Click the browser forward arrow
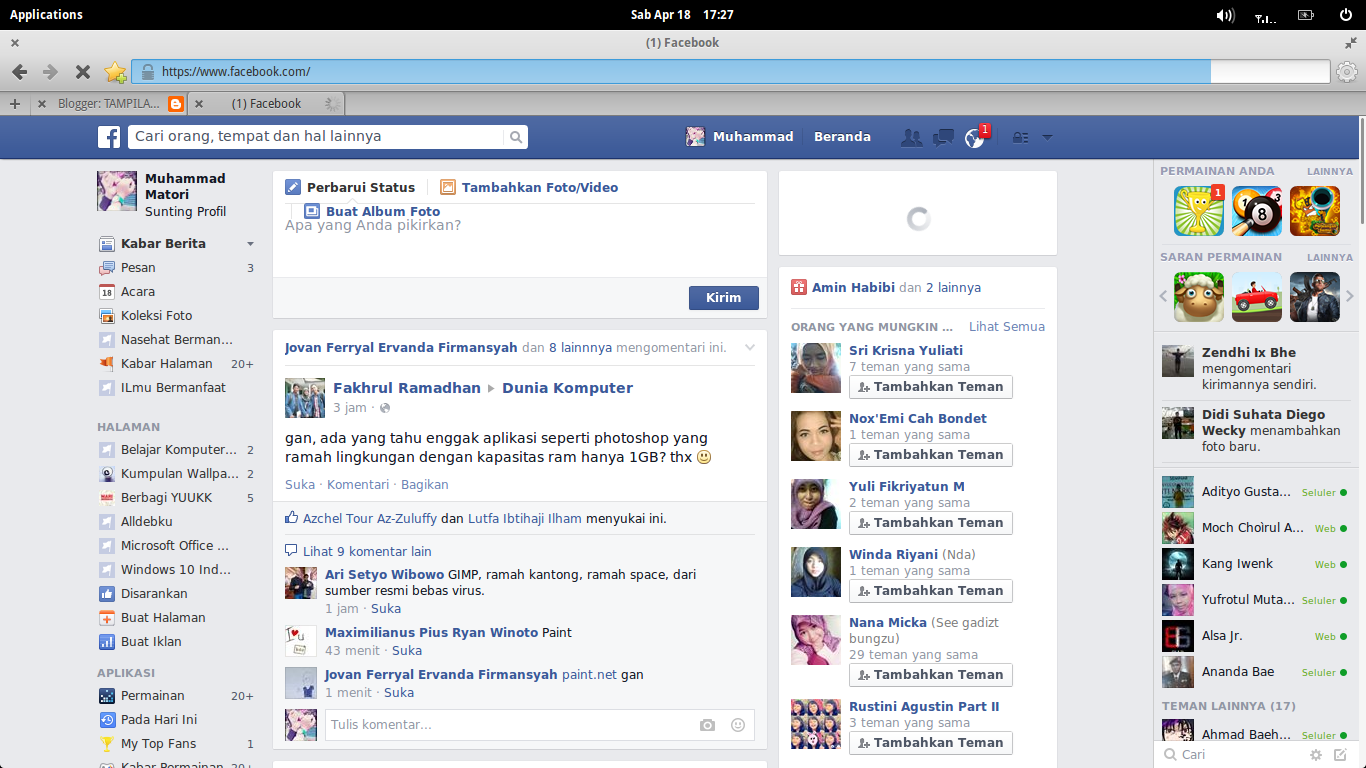The height and width of the screenshot is (768, 1366). click(x=50, y=72)
